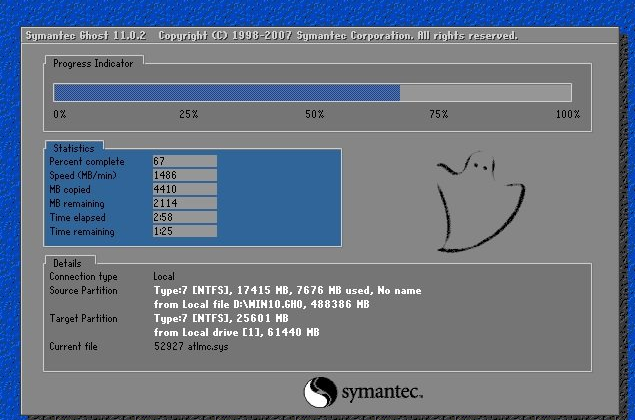Click the filled blue part of the progress bar
This screenshot has height=420, width=635.
click(226, 93)
